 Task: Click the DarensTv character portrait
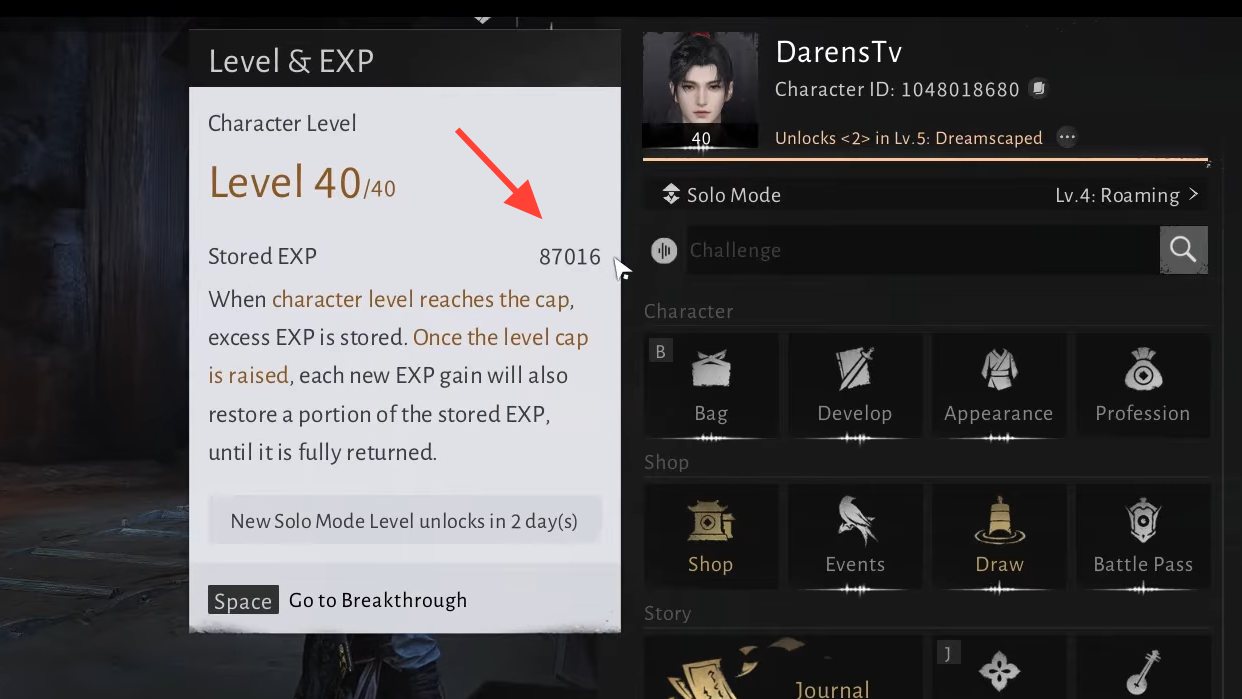pos(701,91)
